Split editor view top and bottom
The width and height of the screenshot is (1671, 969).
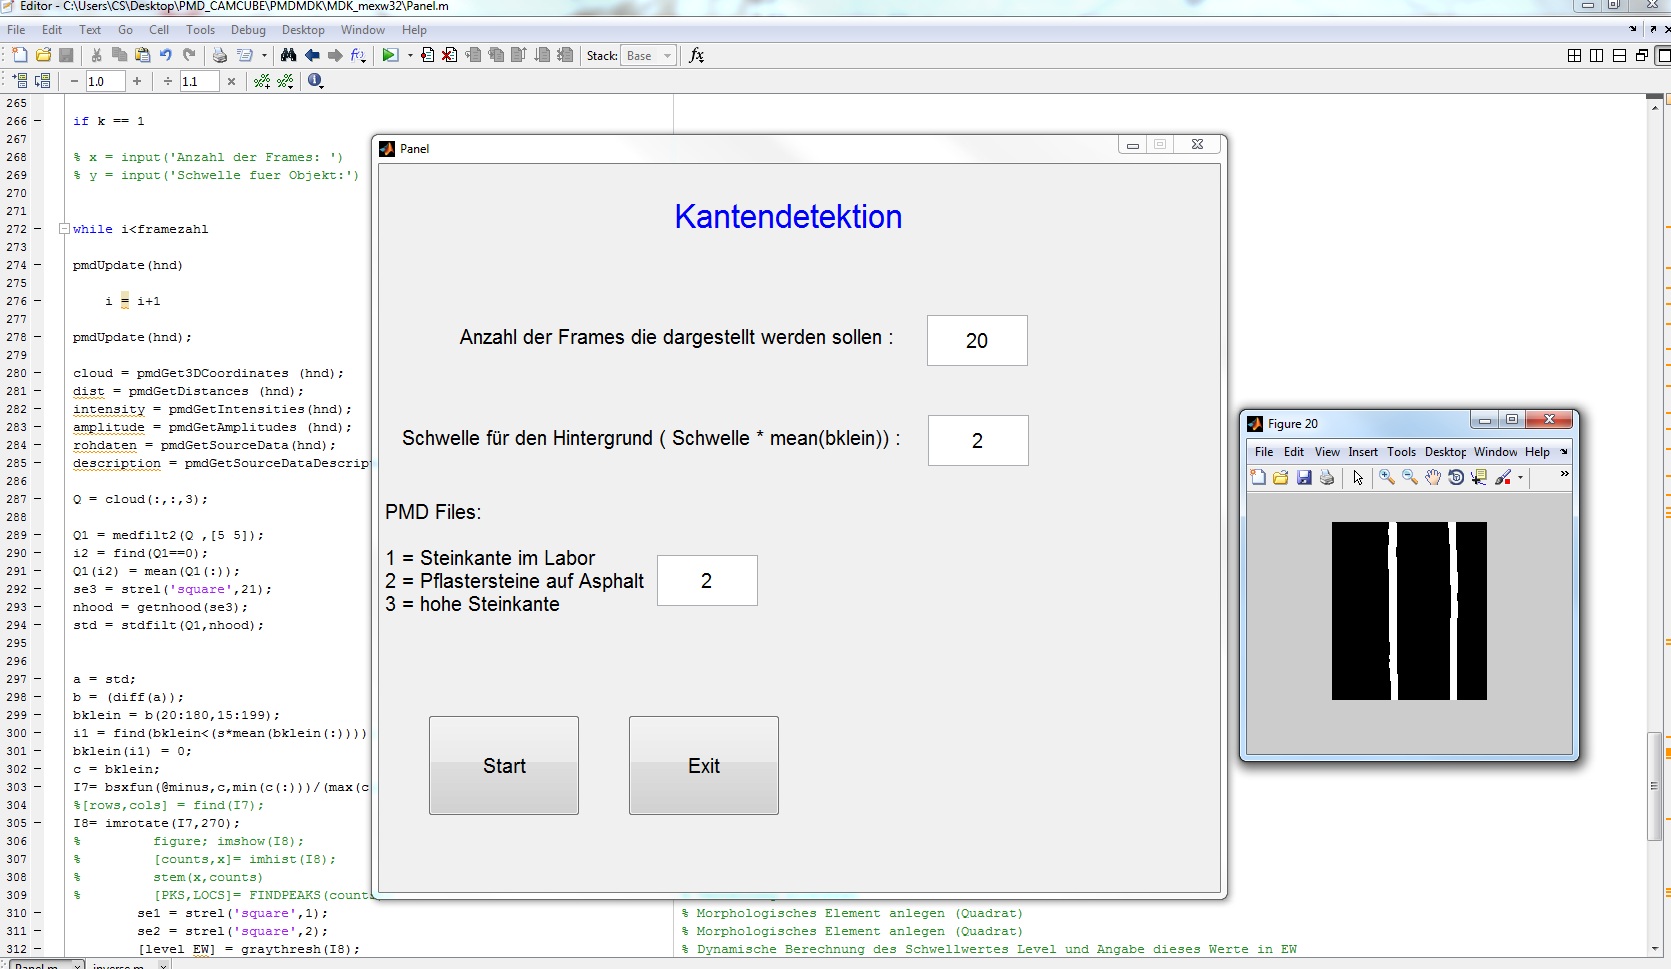click(1620, 56)
